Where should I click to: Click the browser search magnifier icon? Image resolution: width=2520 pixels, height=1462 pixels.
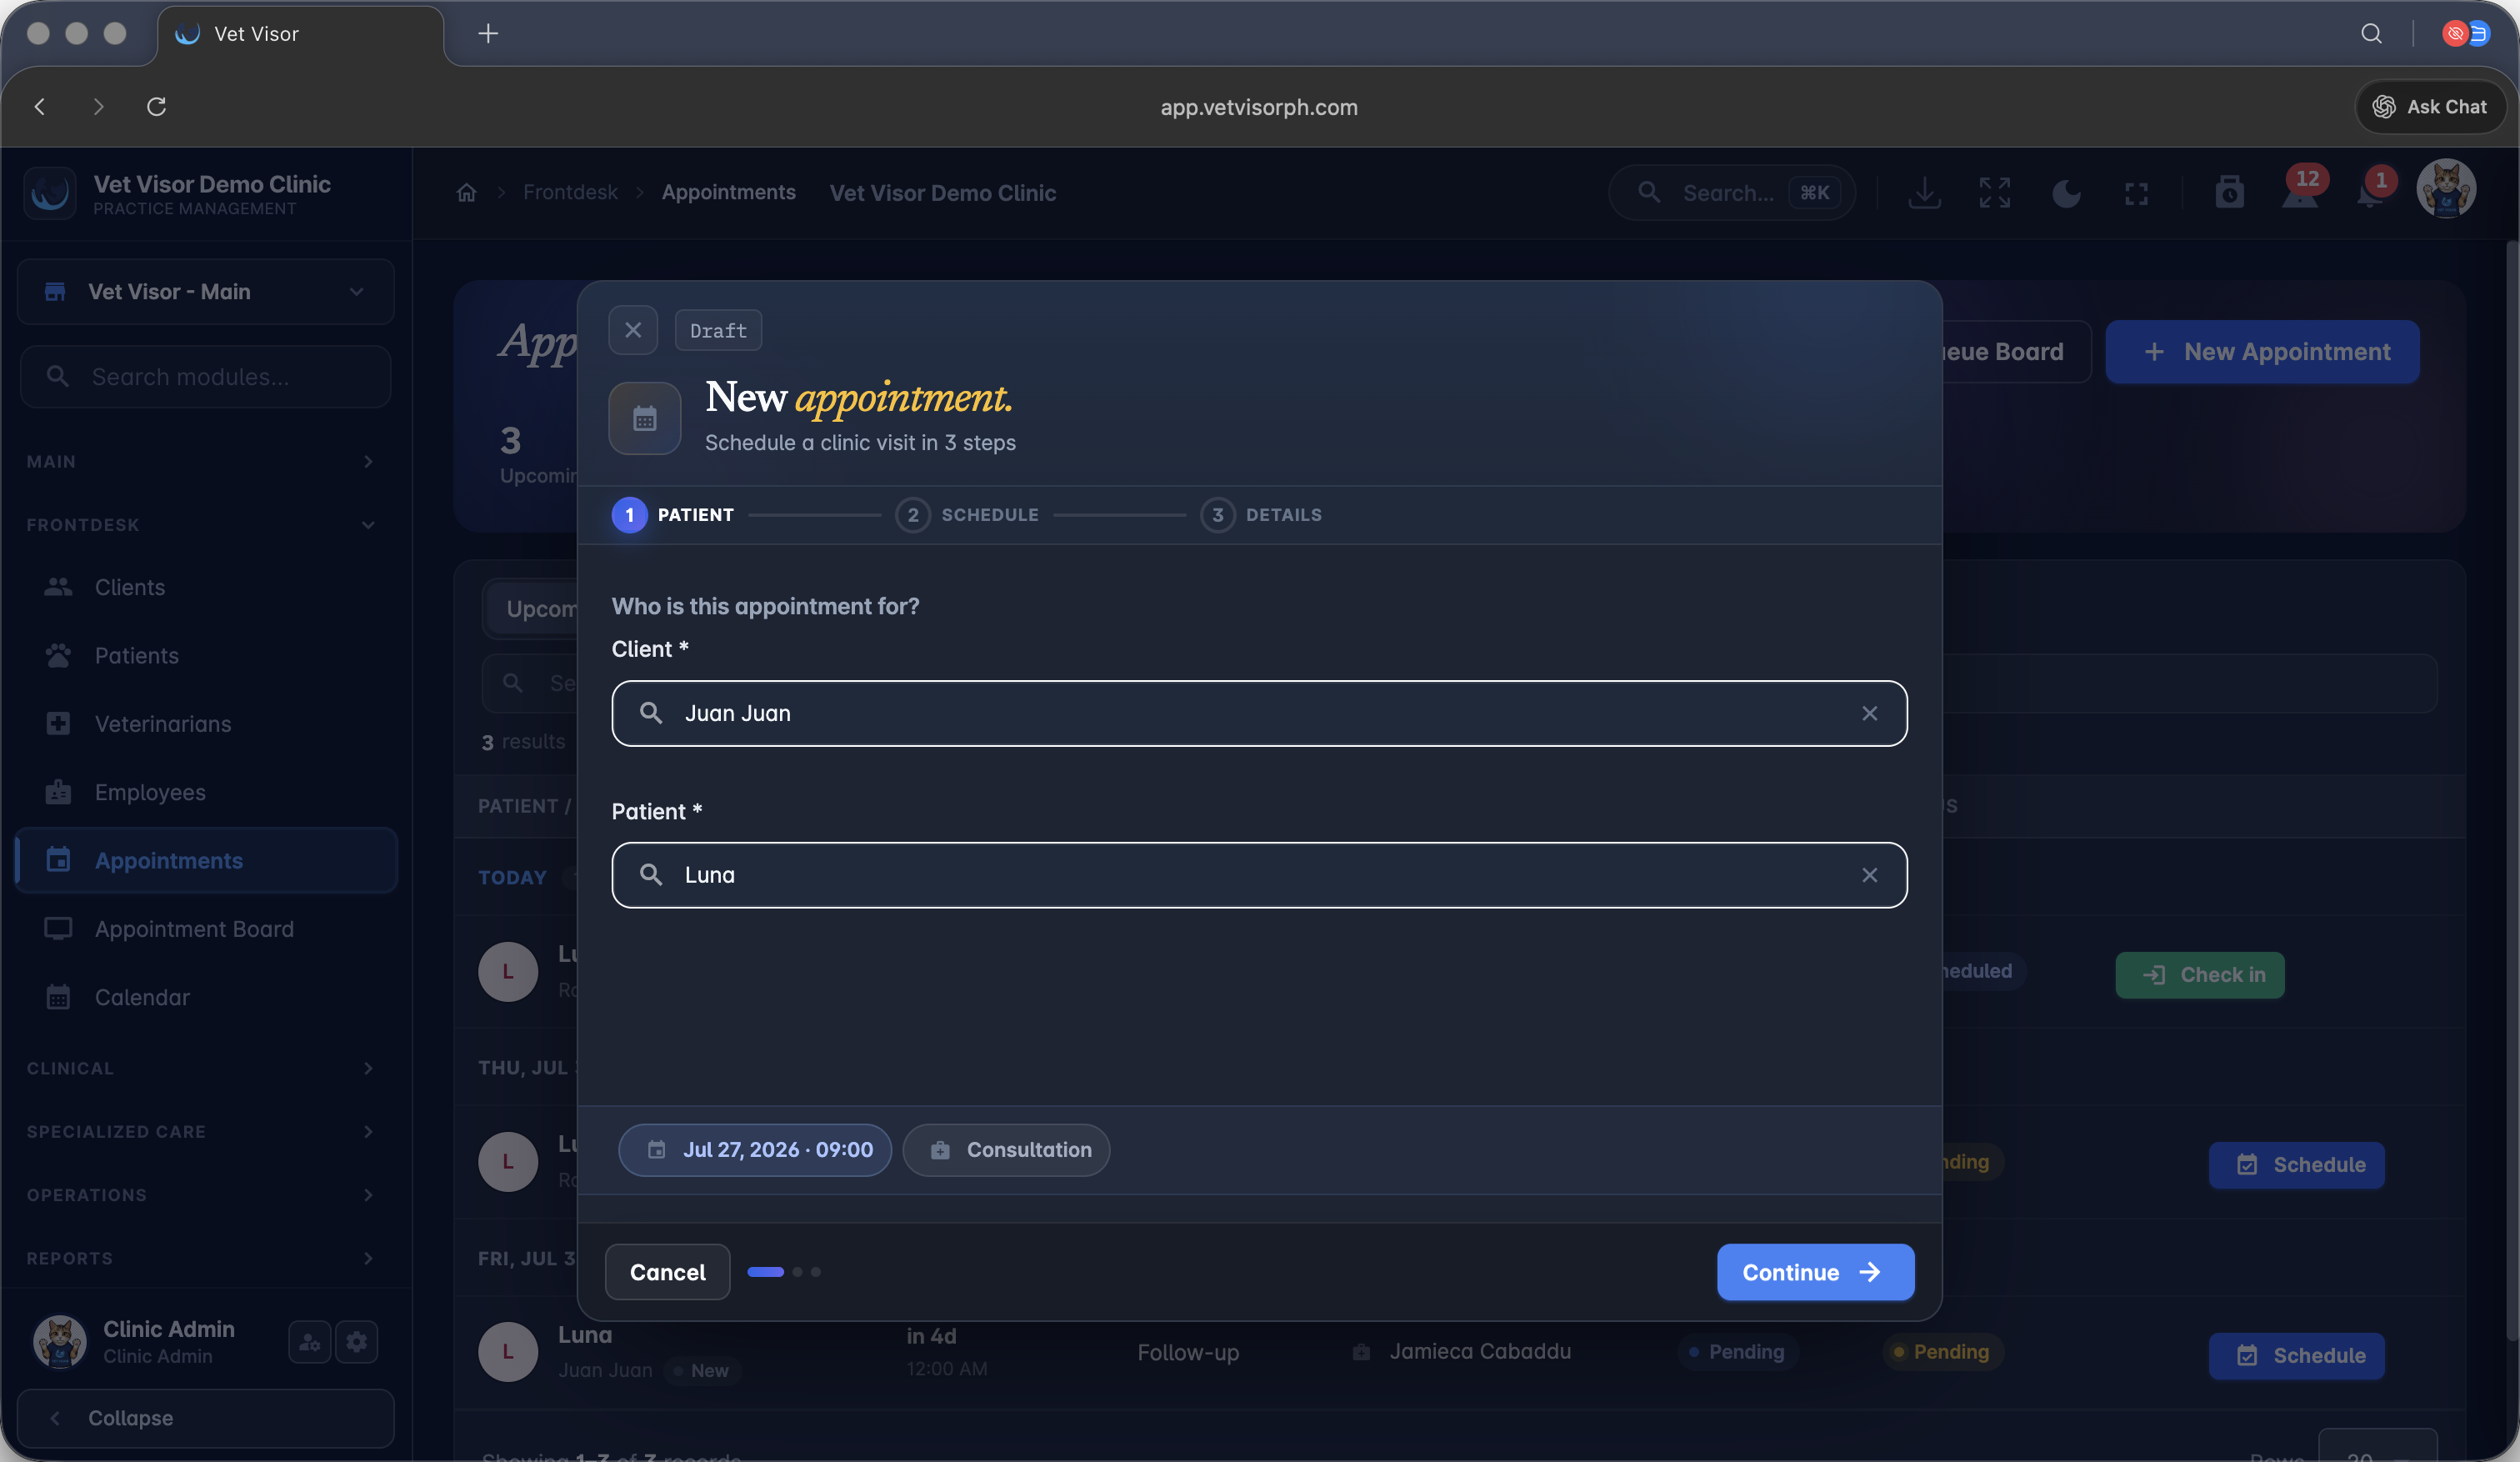click(x=2371, y=33)
